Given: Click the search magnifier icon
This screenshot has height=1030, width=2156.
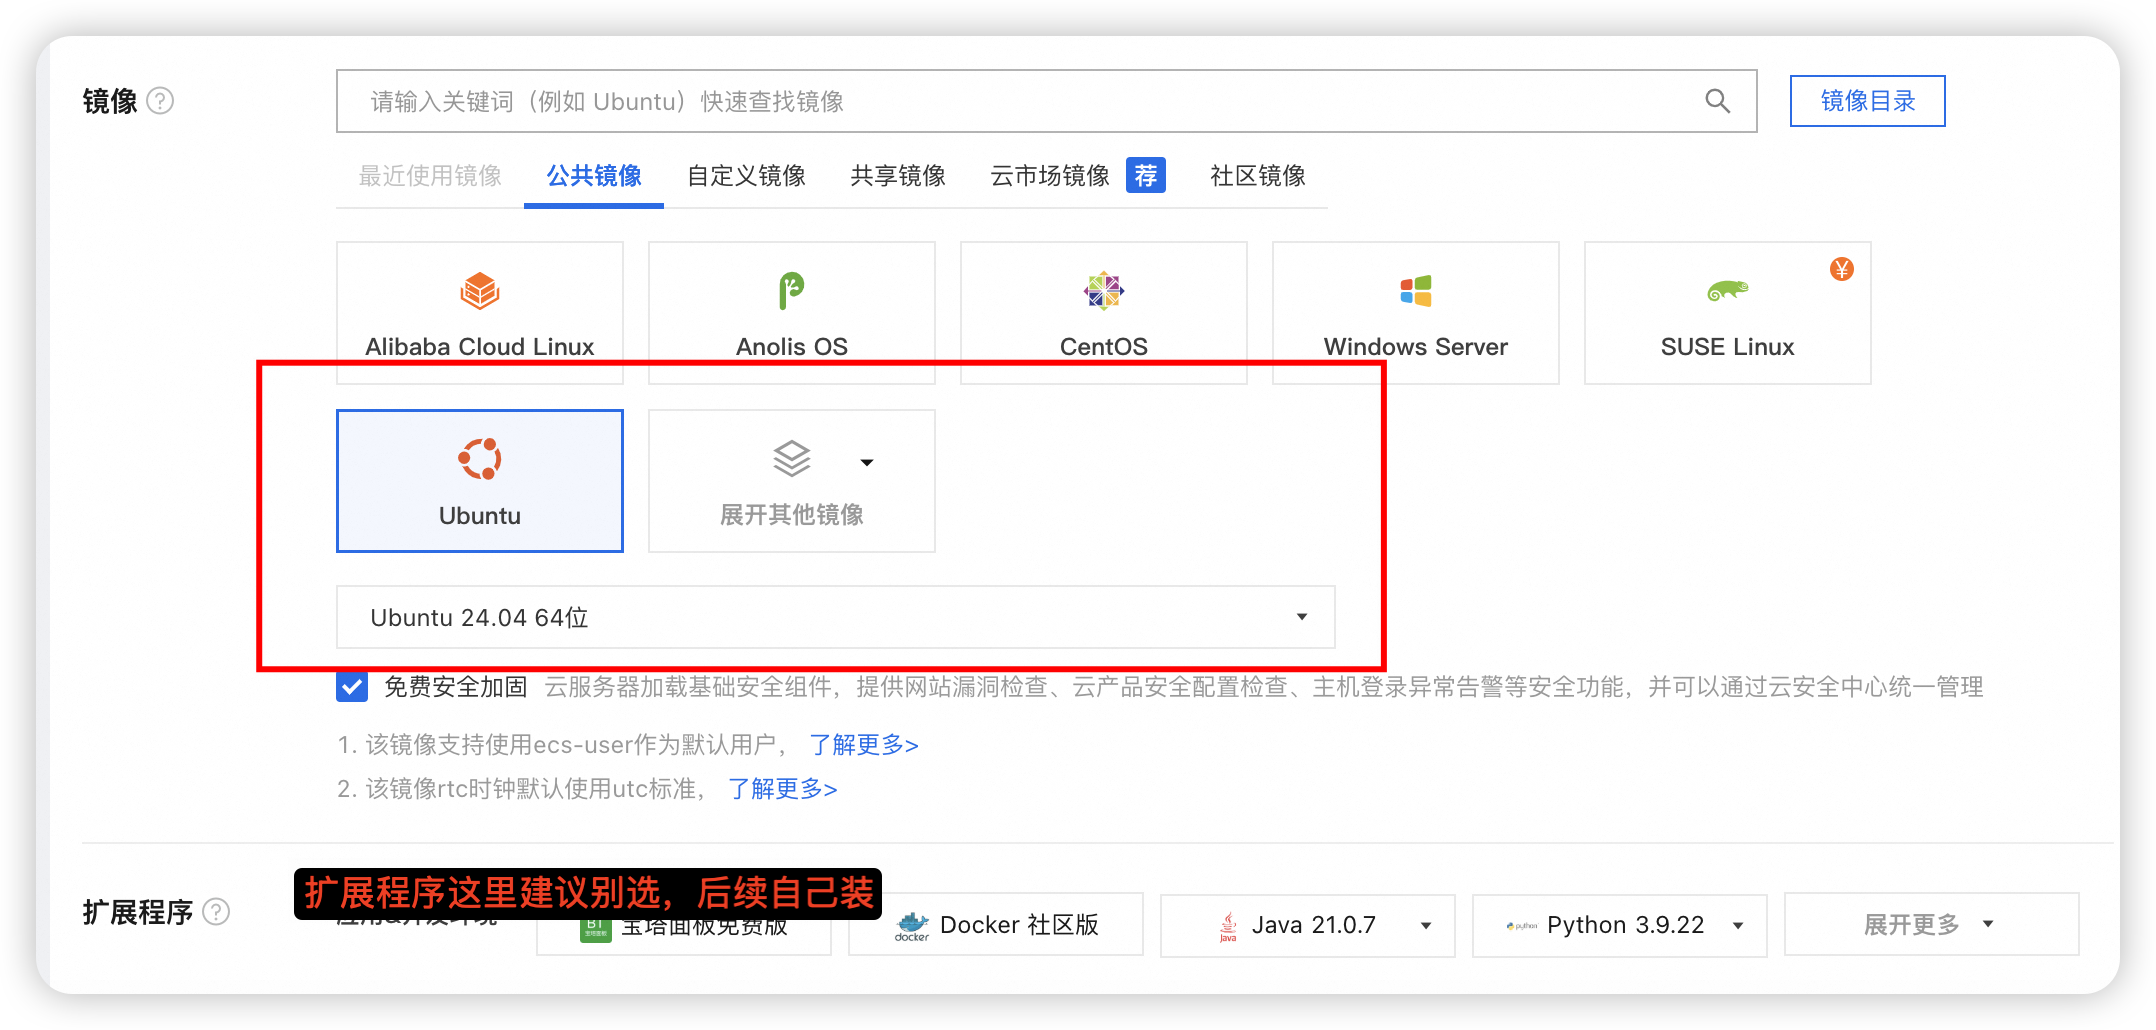Looking at the screenshot, I should click(x=1717, y=100).
